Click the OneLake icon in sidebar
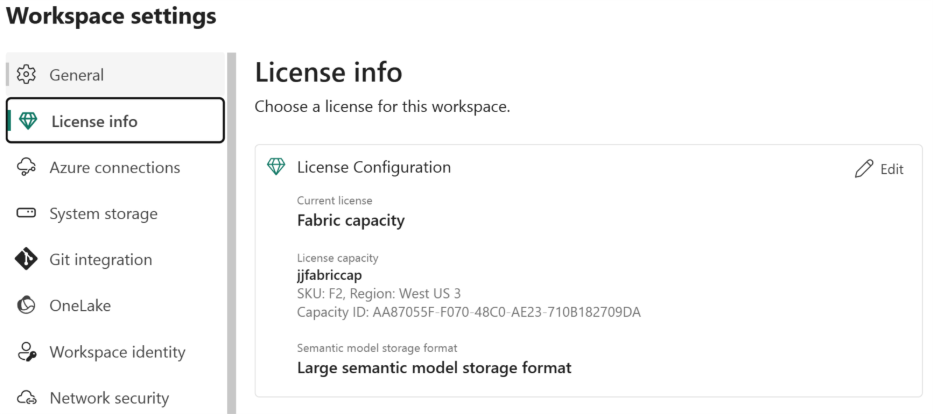This screenshot has width=936, height=414. [27, 306]
